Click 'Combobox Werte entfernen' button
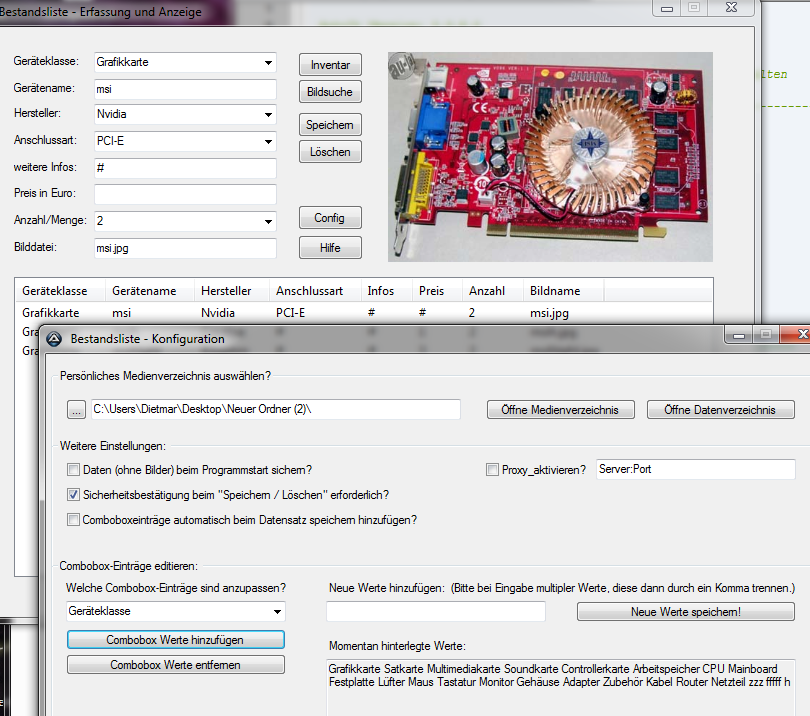 [x=175, y=664]
